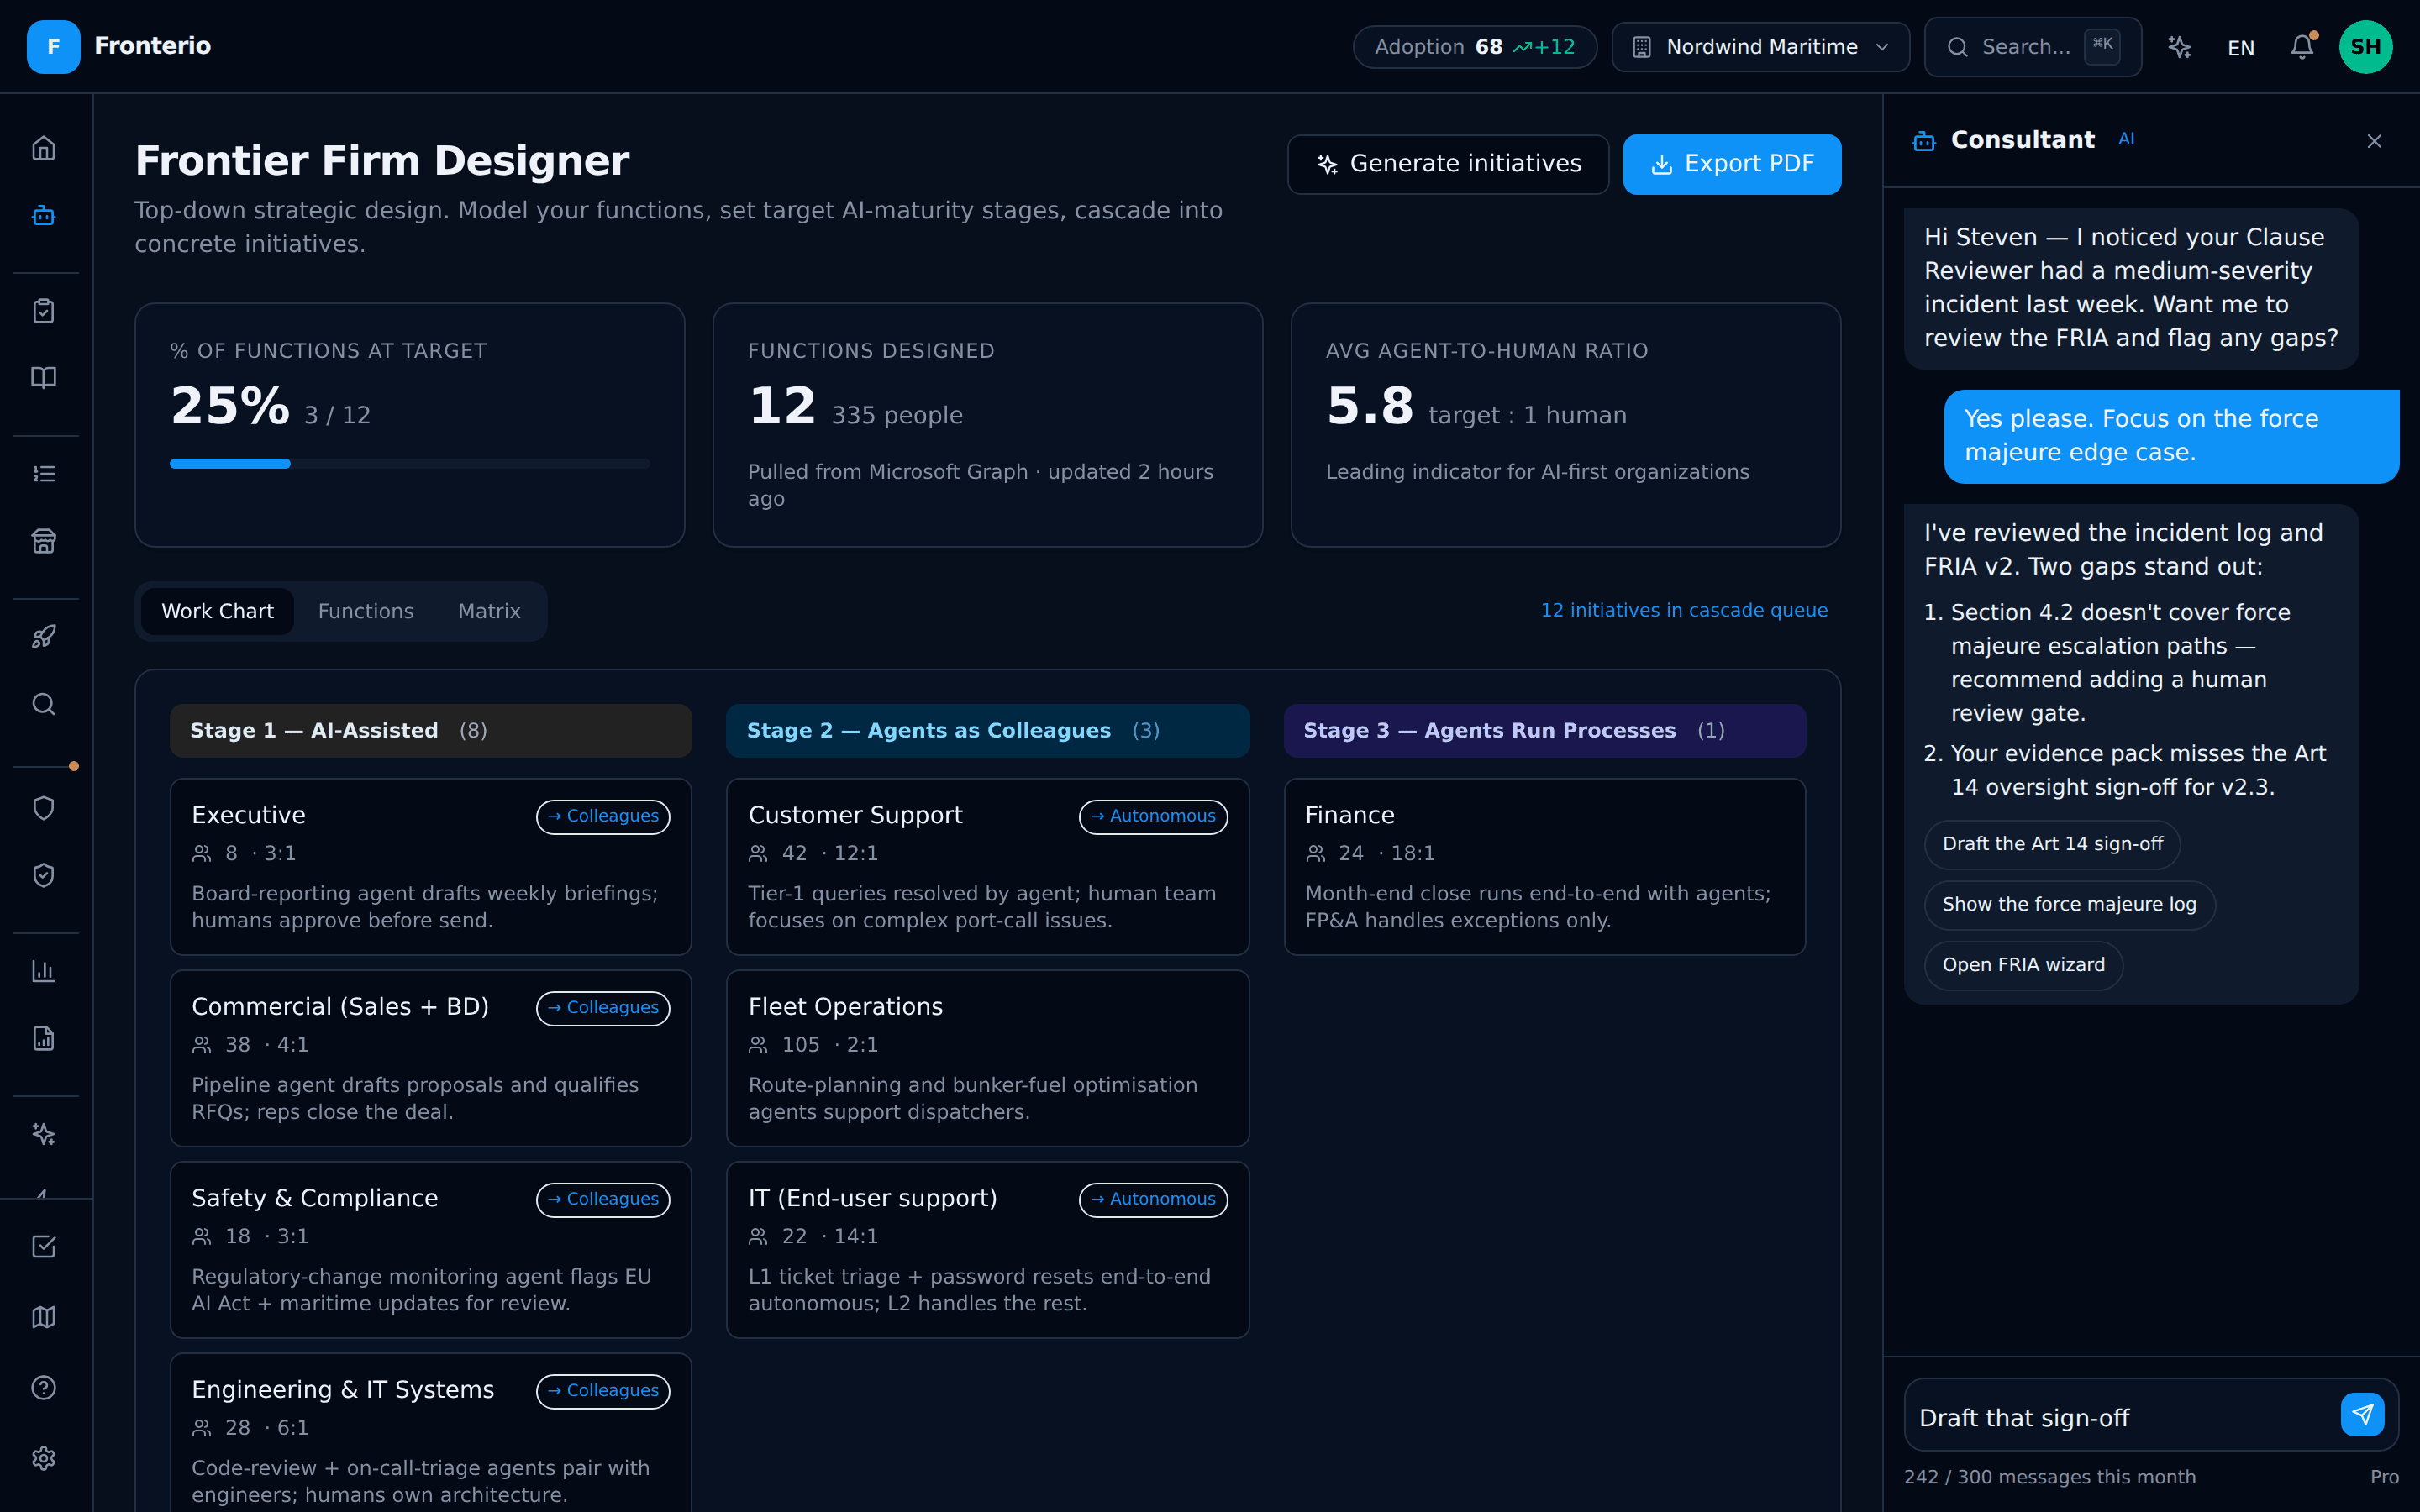Switch language via EN selector
2420x1512 pixels.
2241,47
